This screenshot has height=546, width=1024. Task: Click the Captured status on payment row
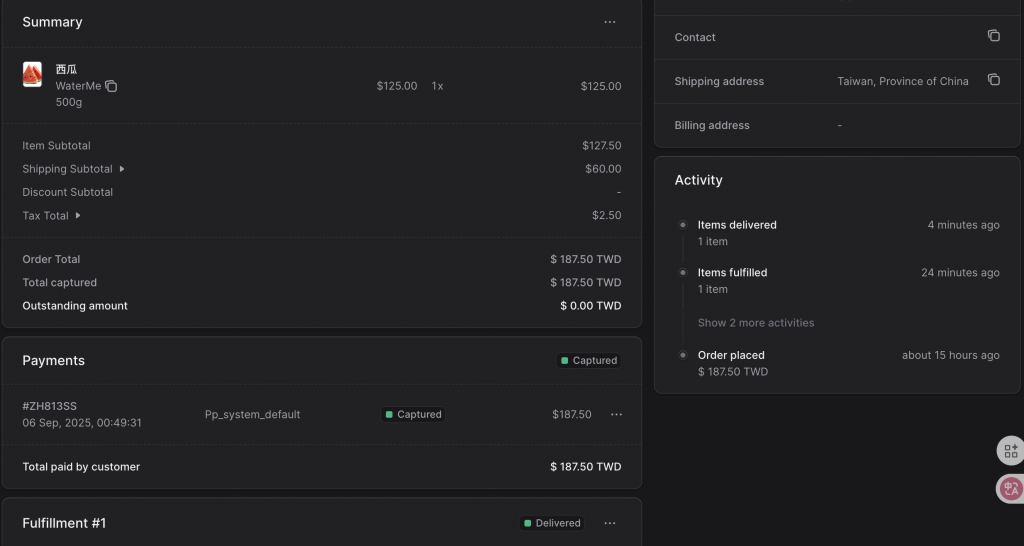coord(413,414)
